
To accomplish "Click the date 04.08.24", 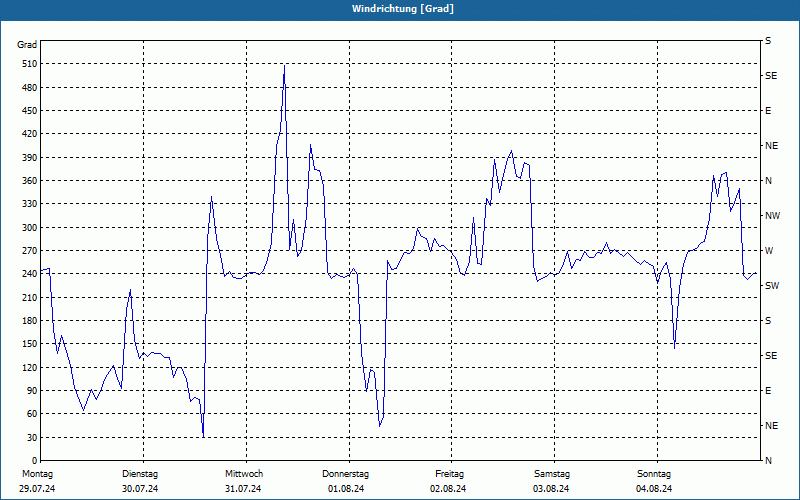I will click(654, 489).
